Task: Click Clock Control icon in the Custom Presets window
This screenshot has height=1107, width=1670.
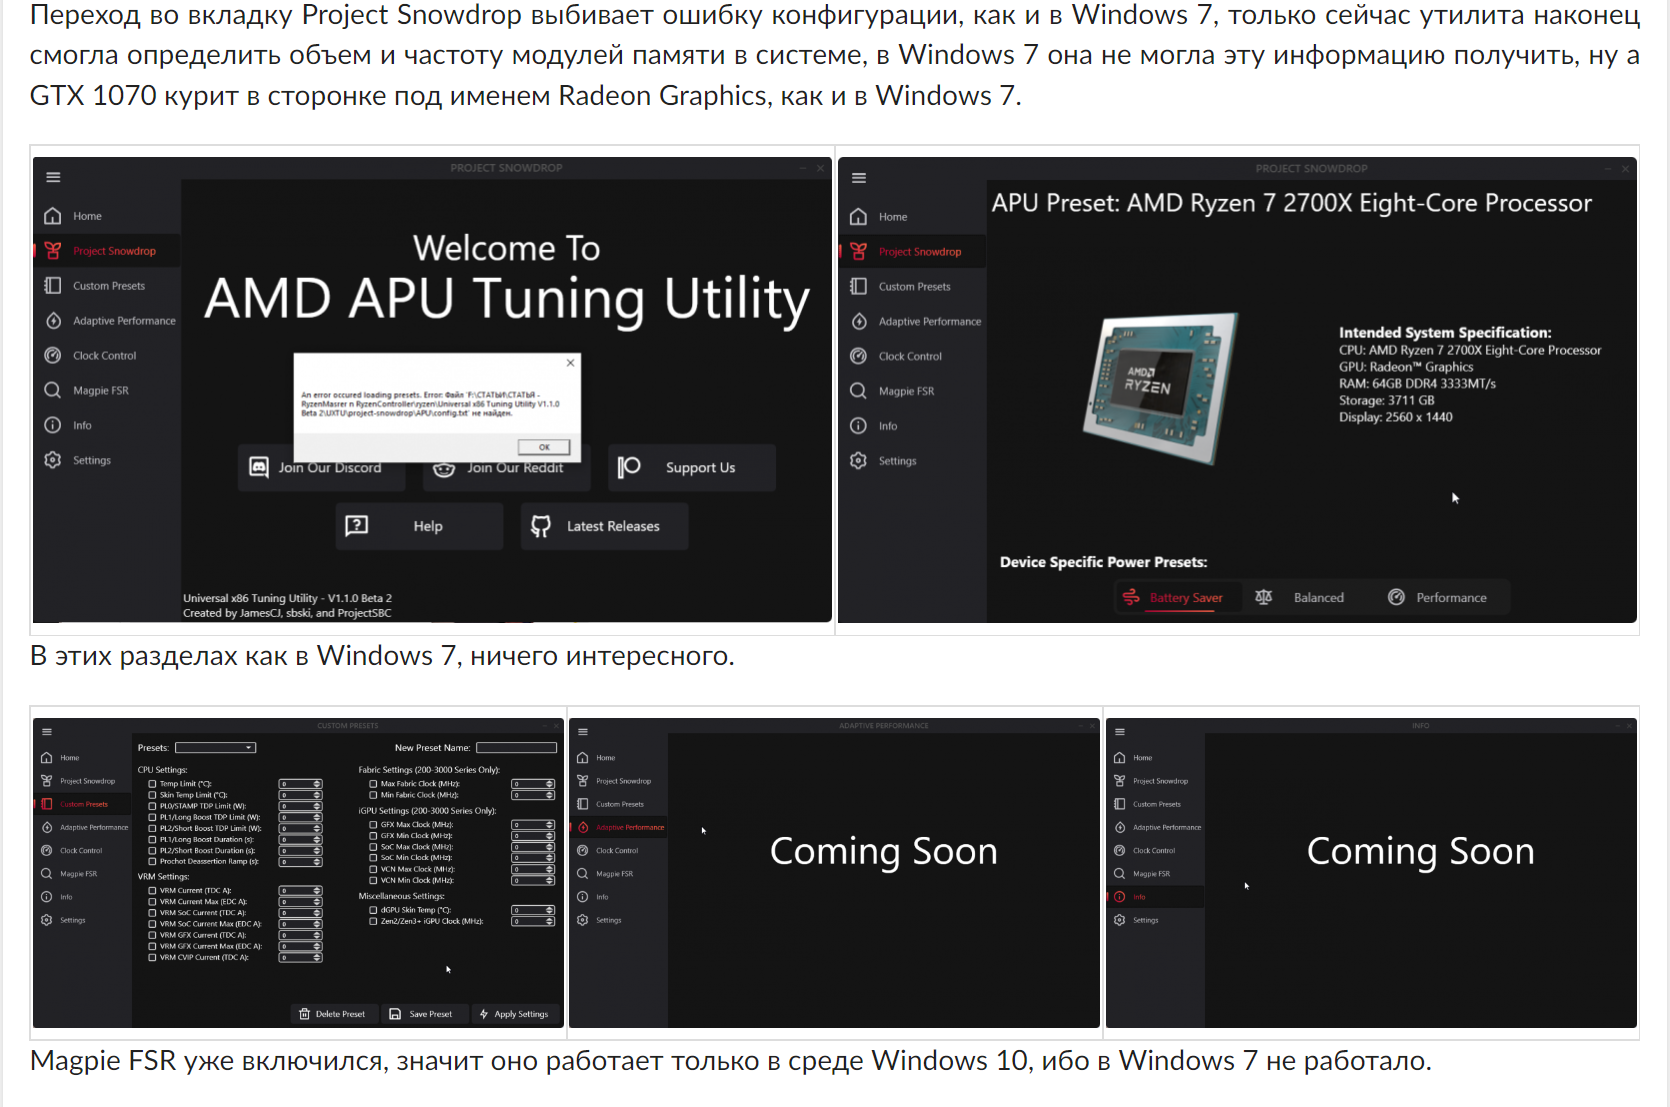Action: pos(47,851)
